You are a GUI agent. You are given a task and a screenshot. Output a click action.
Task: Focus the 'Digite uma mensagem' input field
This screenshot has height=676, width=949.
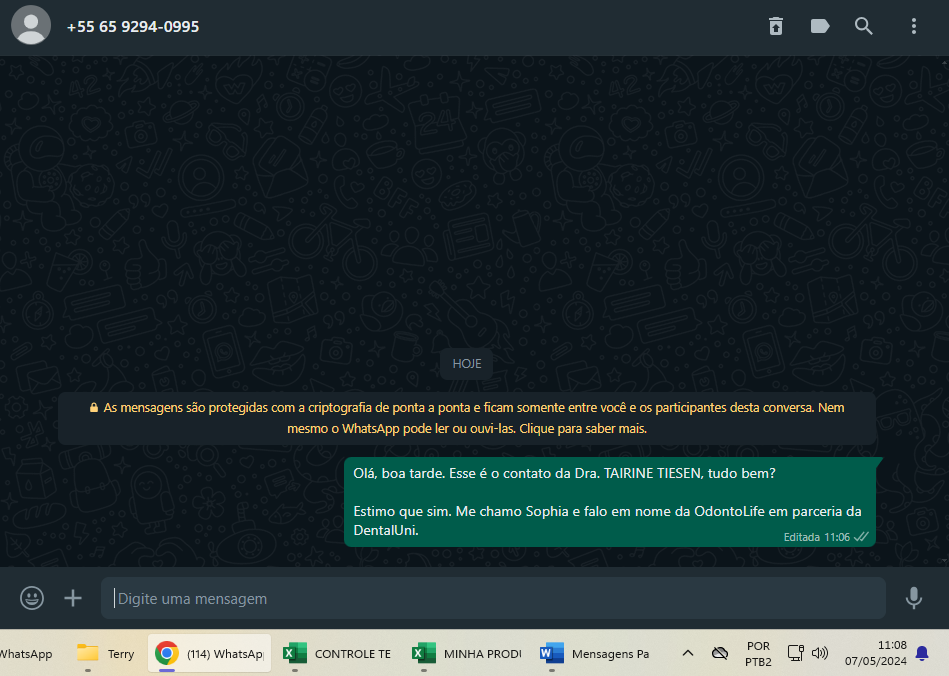tap(493, 598)
